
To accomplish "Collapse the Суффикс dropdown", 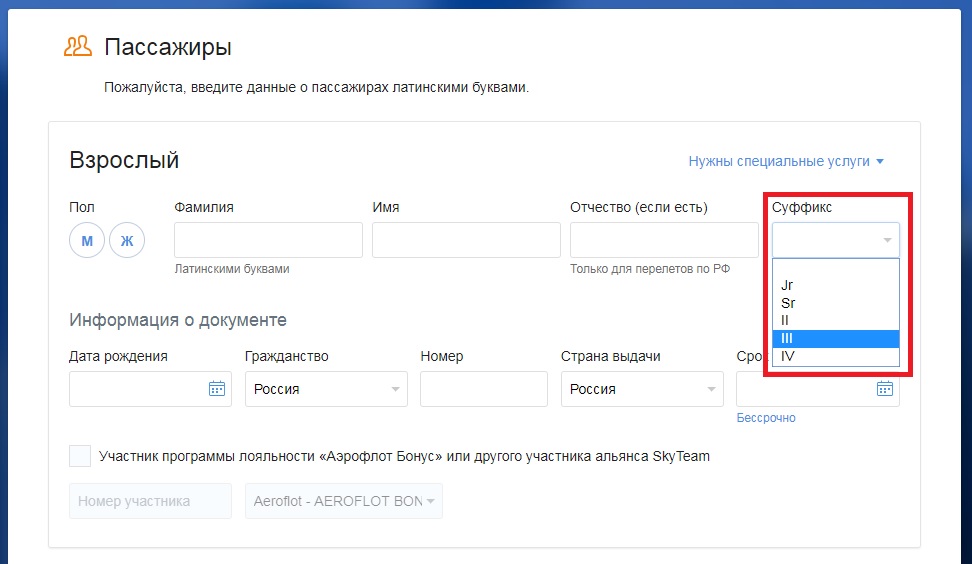I will (886, 241).
